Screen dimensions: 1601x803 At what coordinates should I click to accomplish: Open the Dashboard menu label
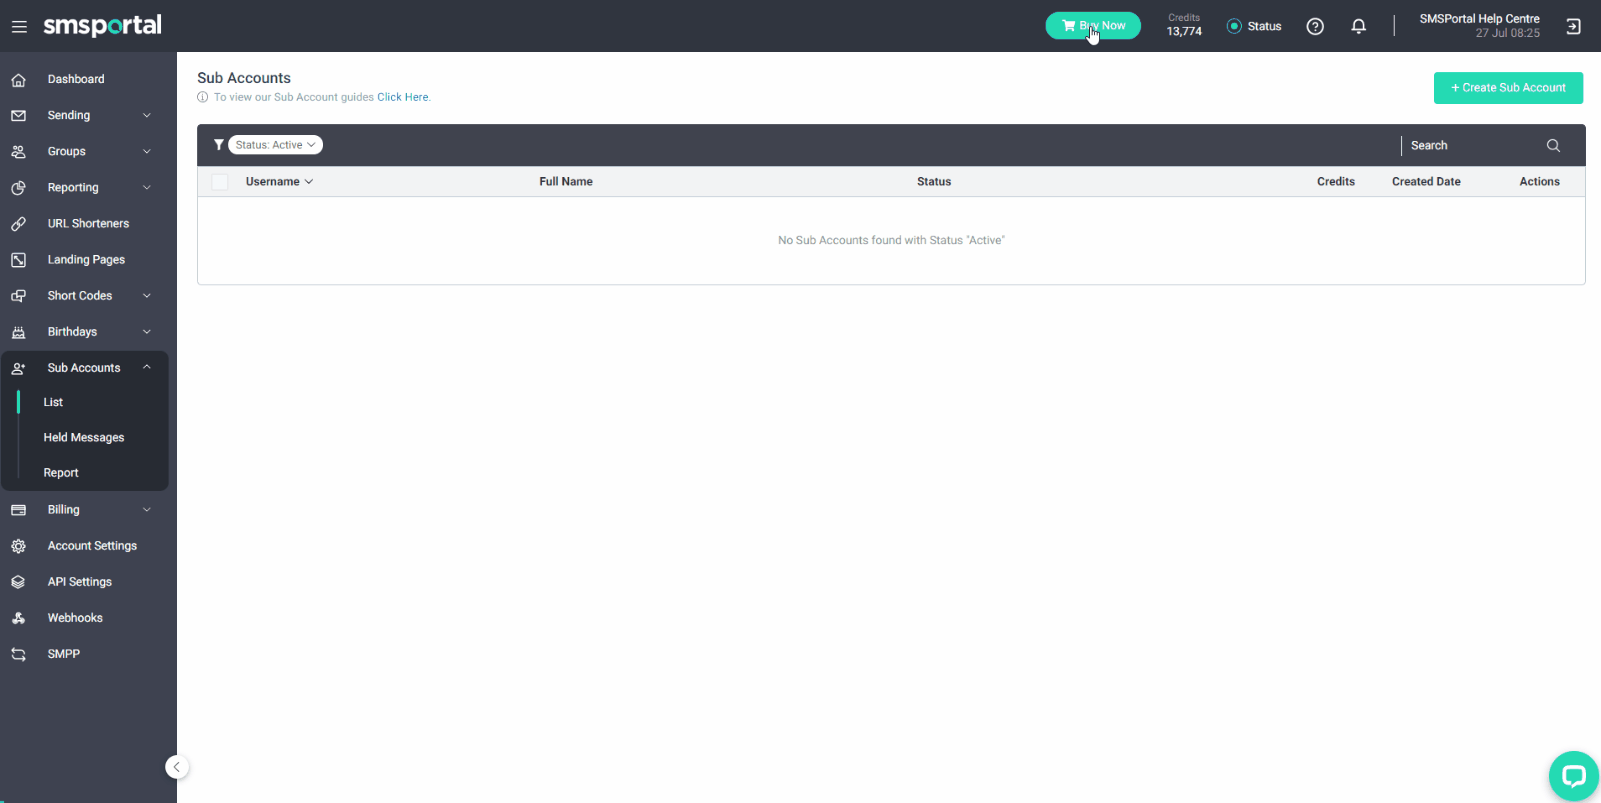point(76,80)
